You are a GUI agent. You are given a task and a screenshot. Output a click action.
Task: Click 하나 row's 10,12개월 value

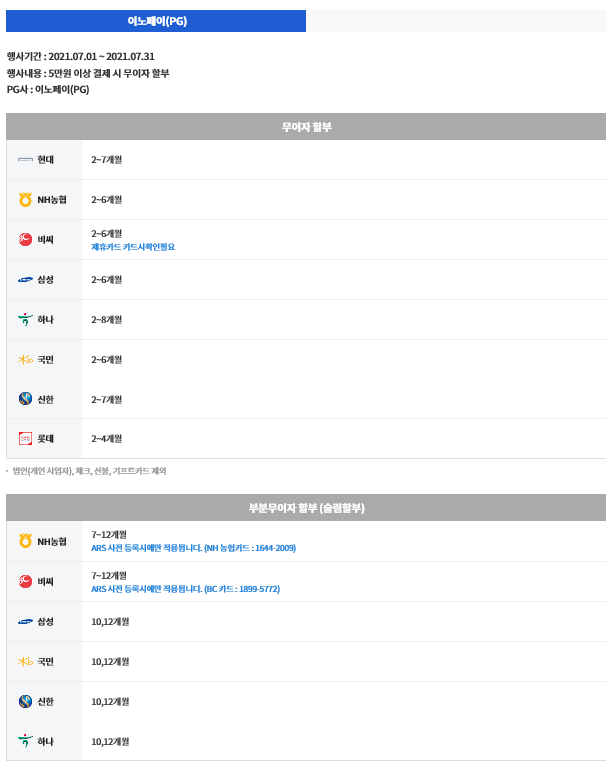(x=110, y=742)
